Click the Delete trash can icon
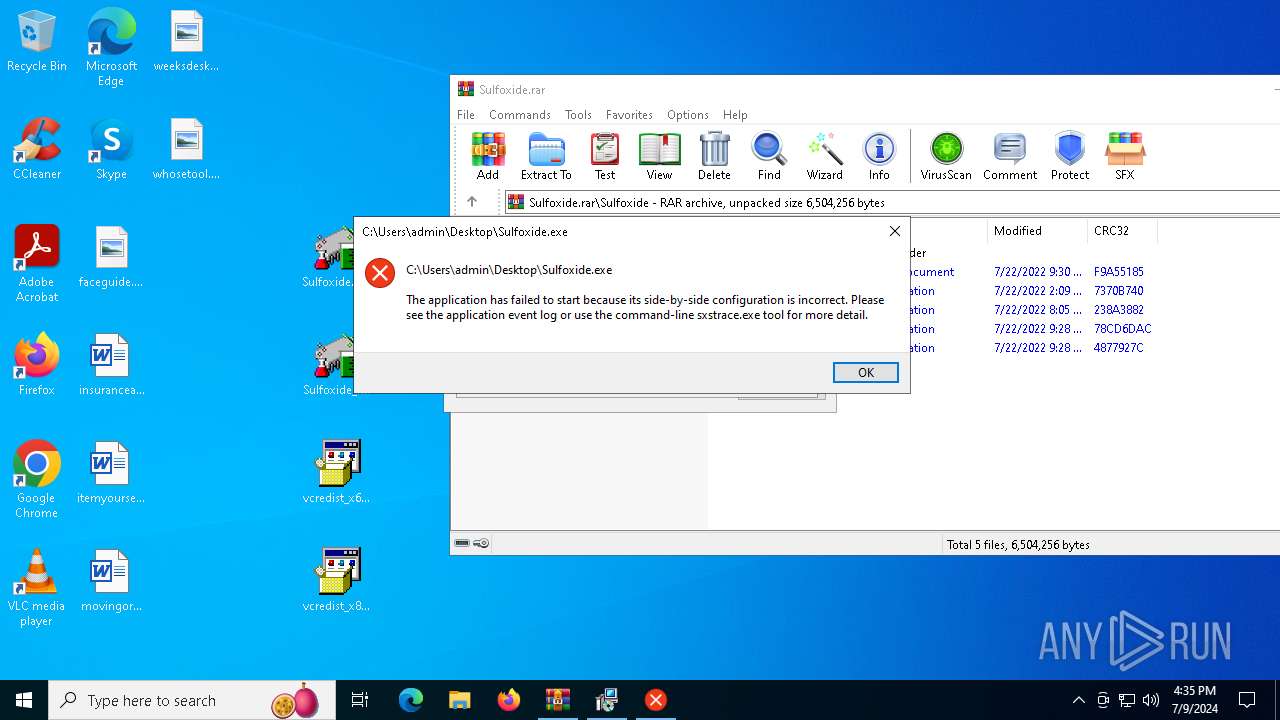This screenshot has height=720, width=1280. [x=714, y=156]
